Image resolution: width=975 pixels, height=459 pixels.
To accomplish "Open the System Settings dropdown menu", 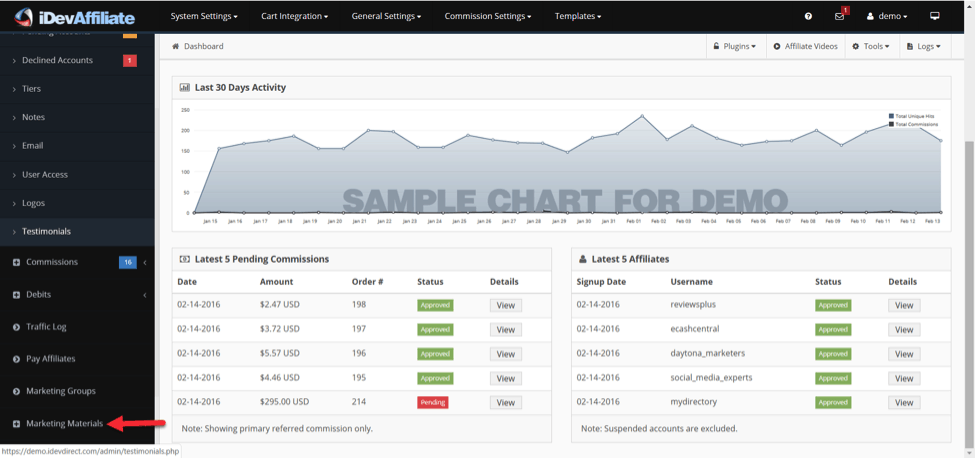I will tap(204, 16).
